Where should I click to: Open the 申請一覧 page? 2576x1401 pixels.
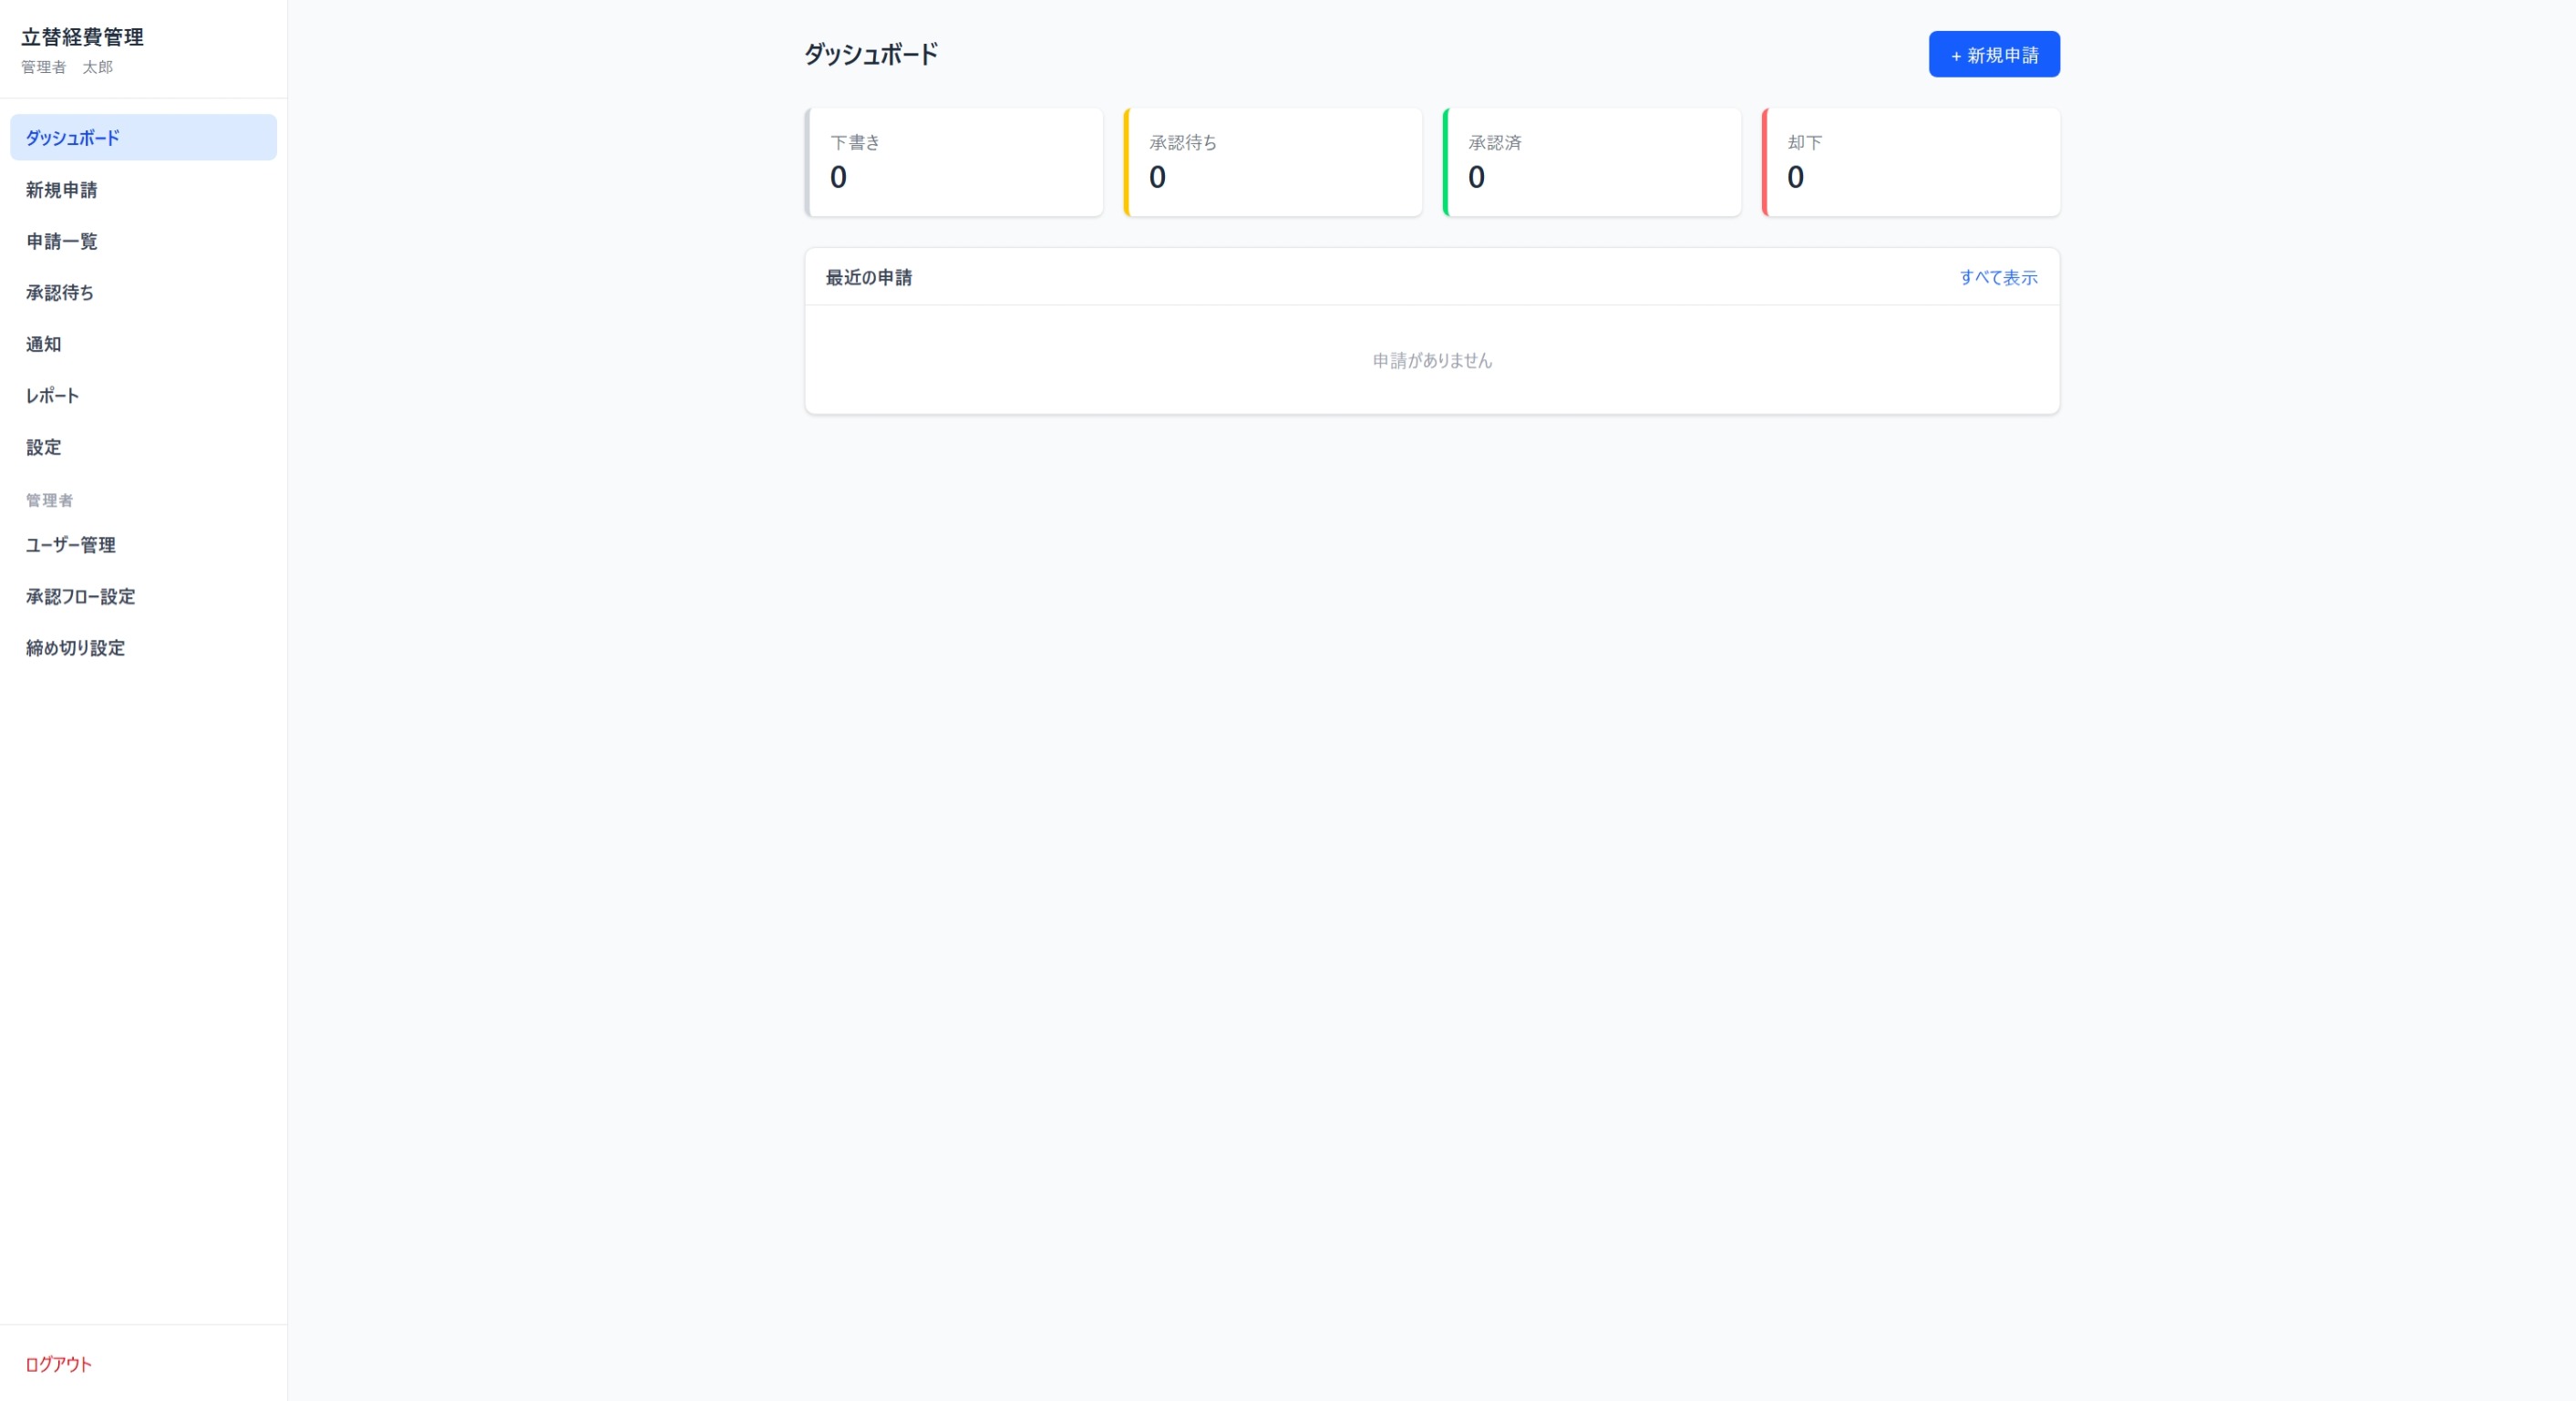tap(61, 241)
